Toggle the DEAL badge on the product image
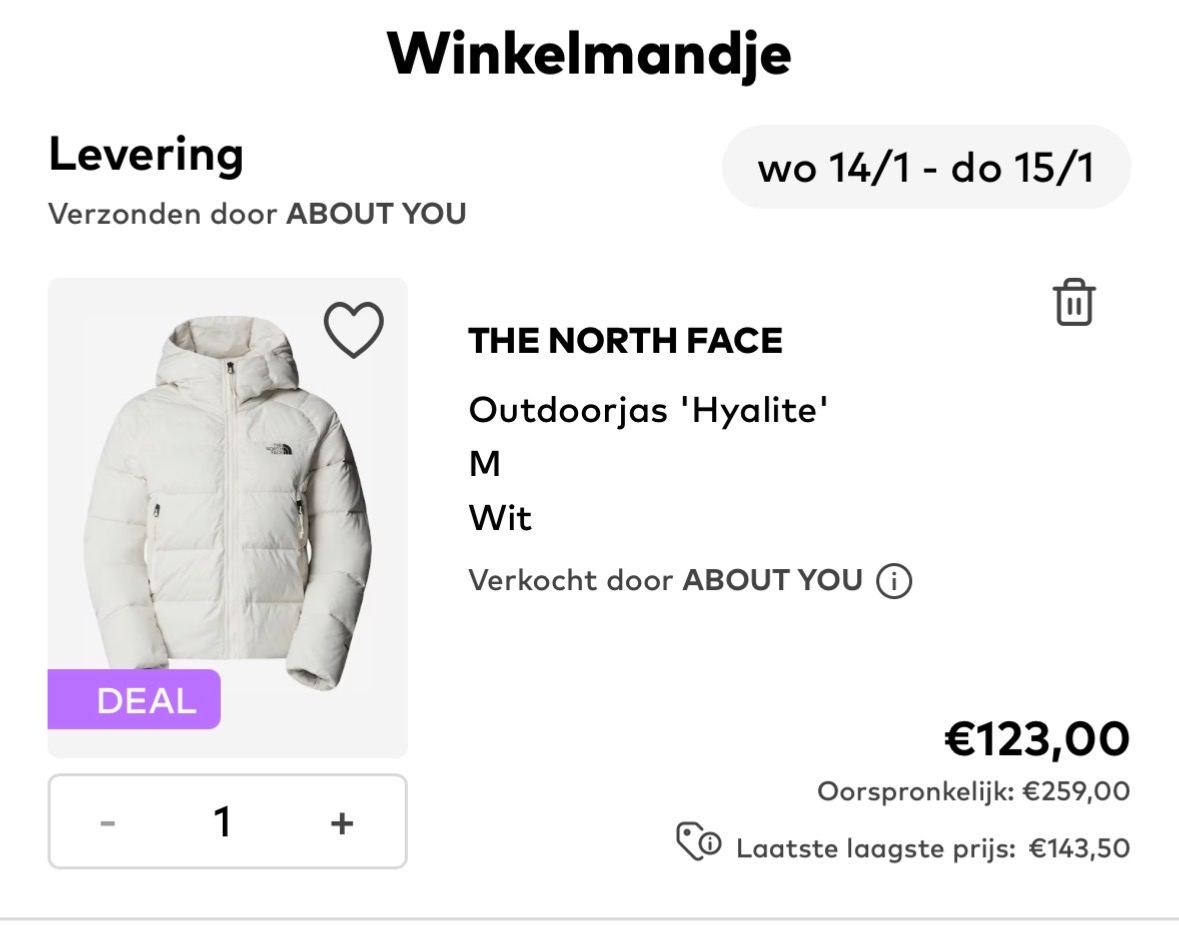 tap(135, 701)
